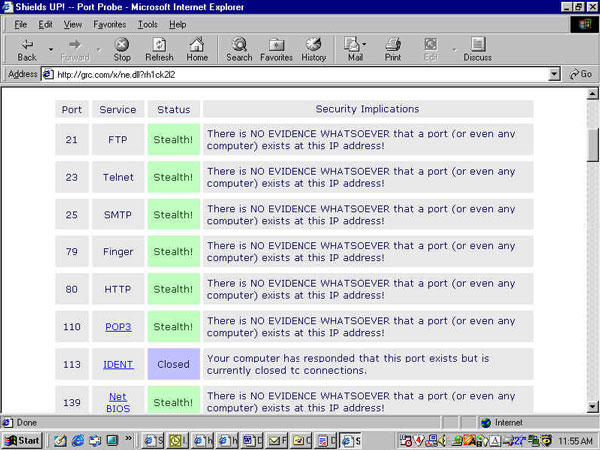Open the Tools menu
Screen dimensions: 600x450
point(148,24)
